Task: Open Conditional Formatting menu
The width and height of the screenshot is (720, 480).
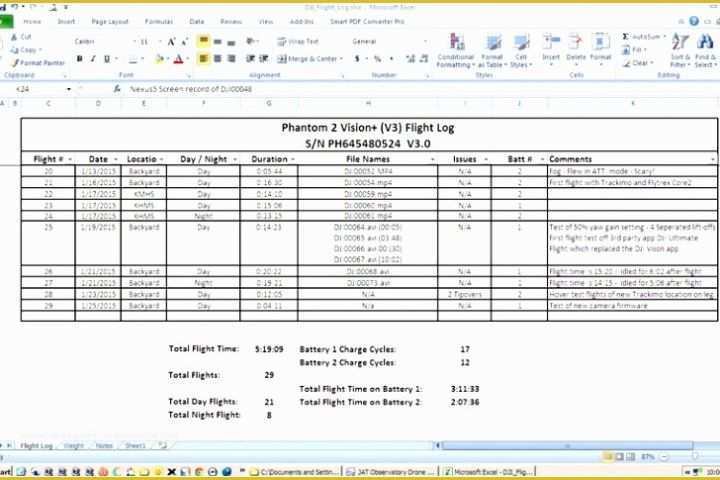Action: click(456, 51)
